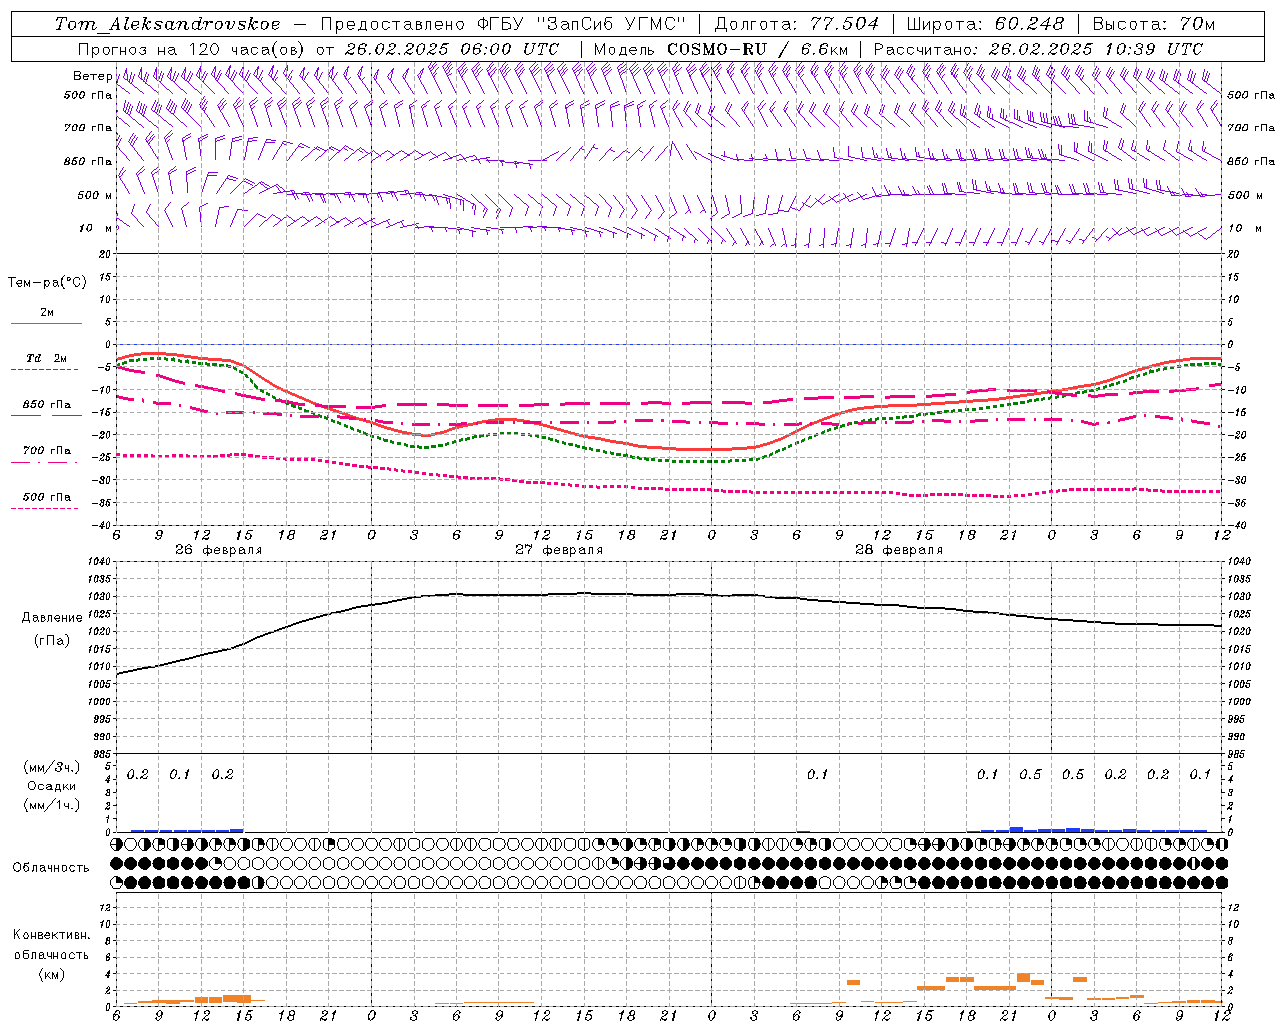The height and width of the screenshot is (1024, 1280).
Task: Click the 850 гПа temperature legend dashed line
Action: 44,415
